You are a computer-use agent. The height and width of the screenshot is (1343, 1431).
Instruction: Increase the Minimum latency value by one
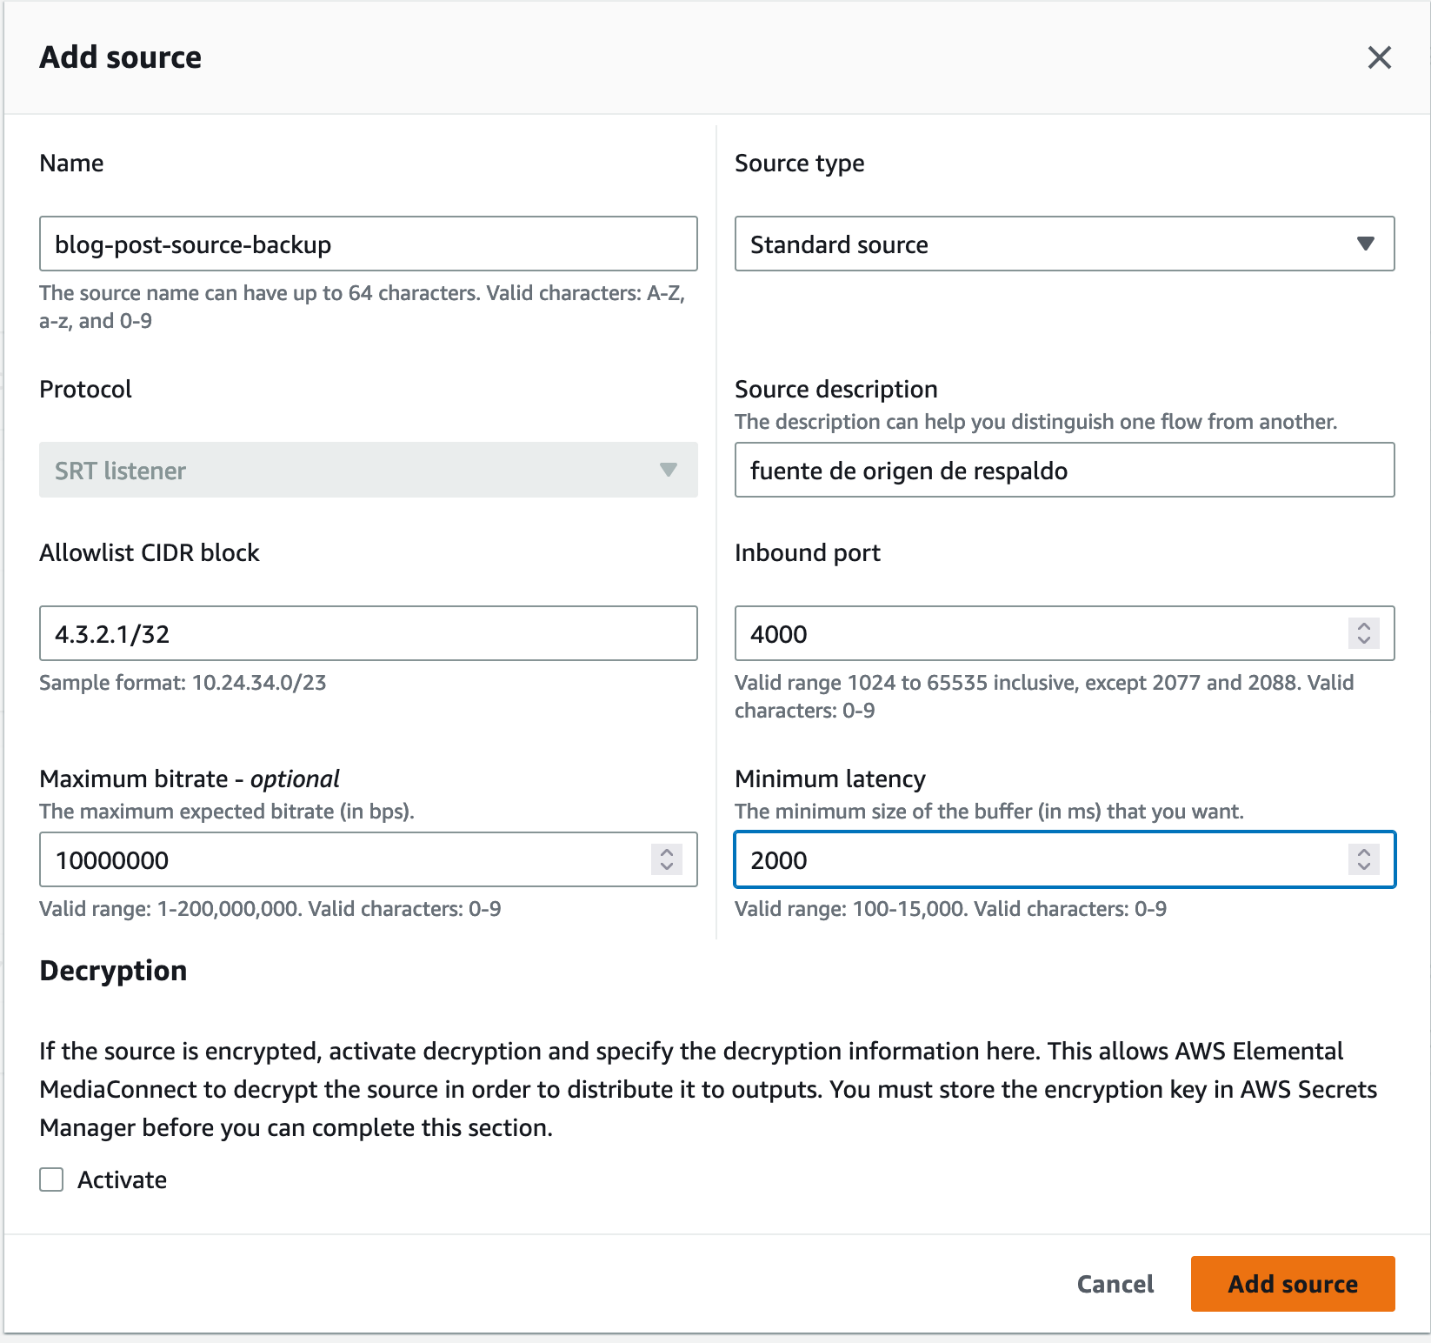point(1364,852)
